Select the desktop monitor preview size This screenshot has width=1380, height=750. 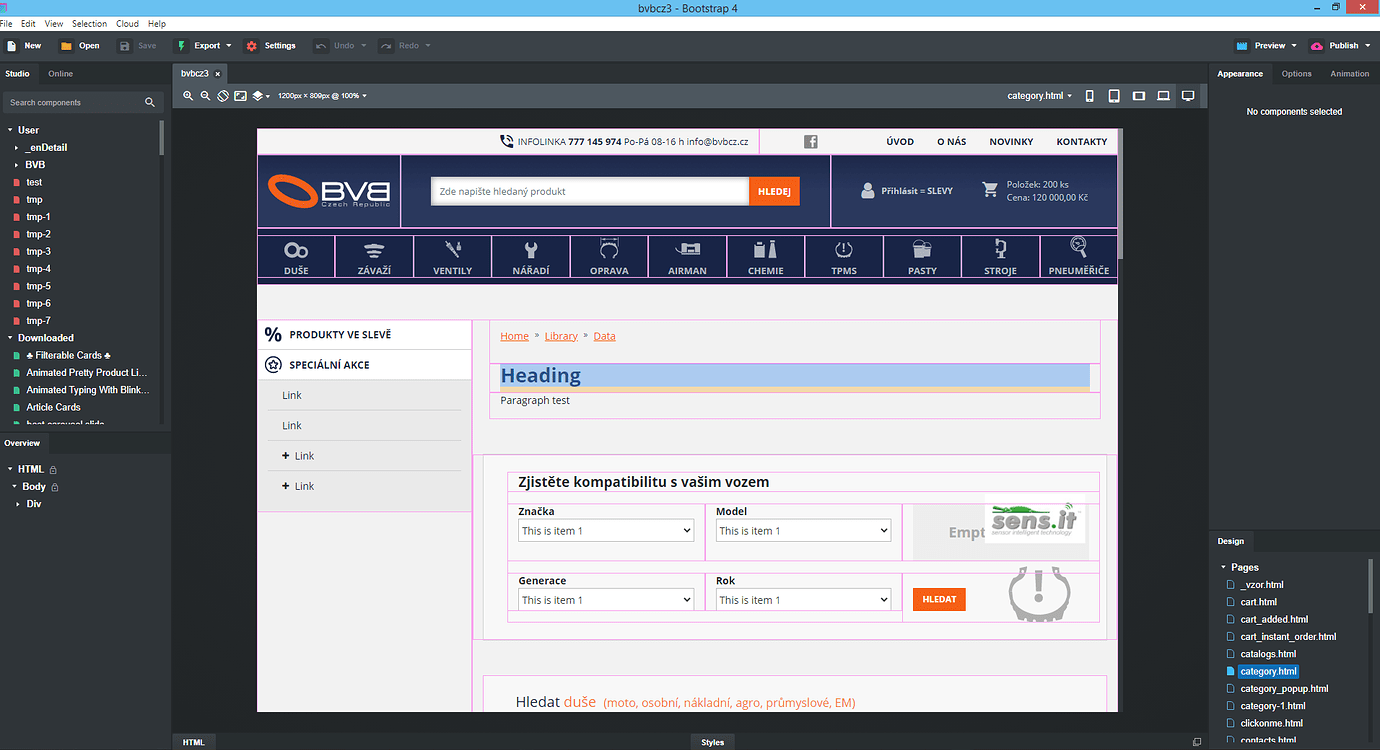1188,96
